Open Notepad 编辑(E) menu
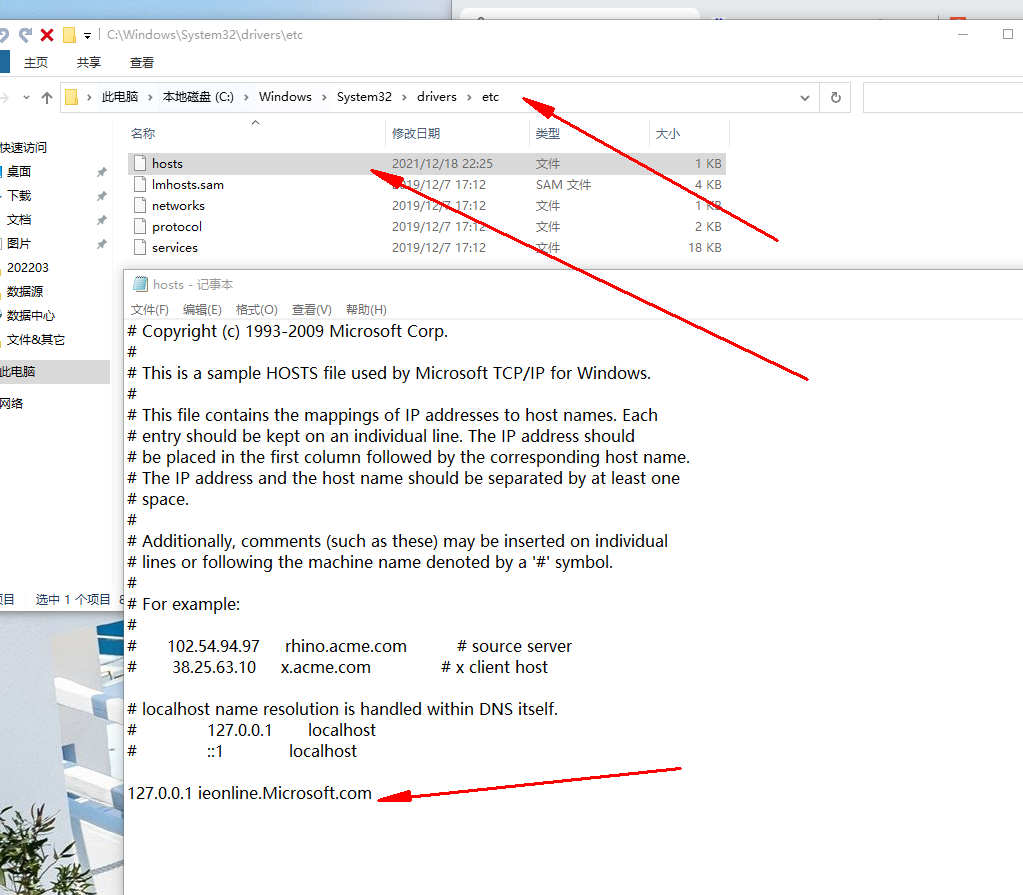Image resolution: width=1023 pixels, height=895 pixels. pos(202,310)
